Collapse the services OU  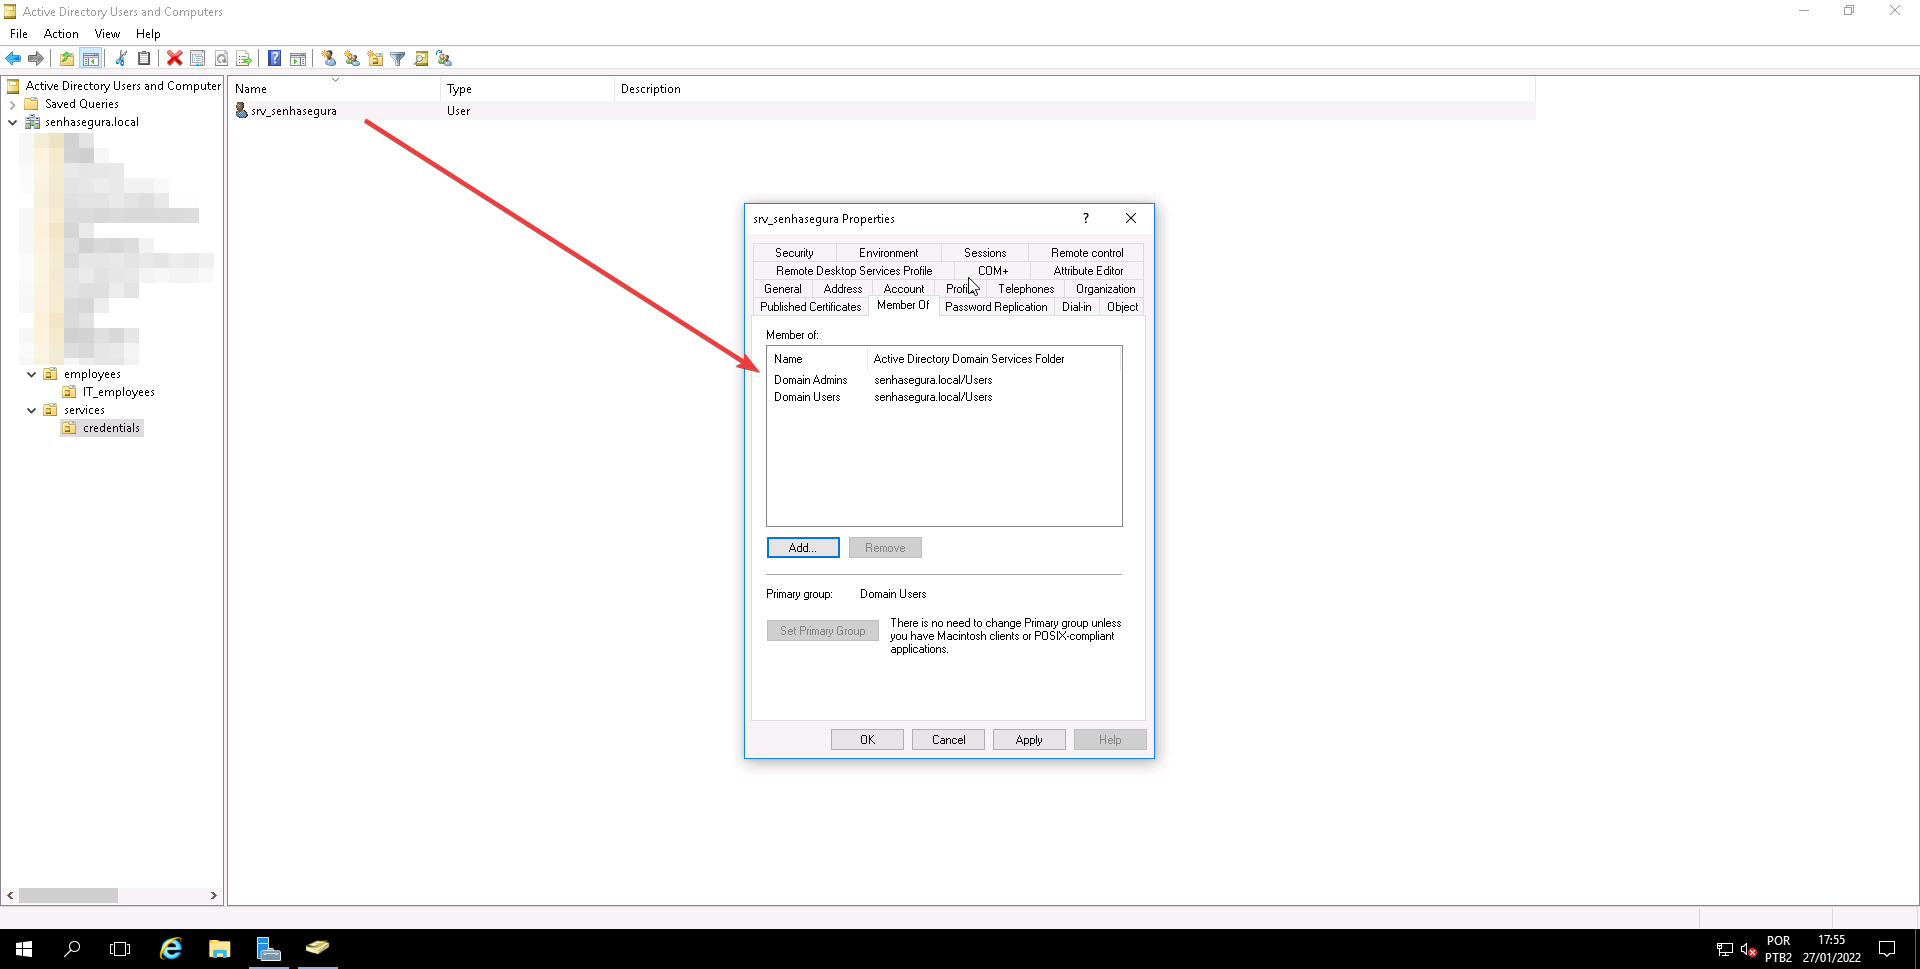31,410
